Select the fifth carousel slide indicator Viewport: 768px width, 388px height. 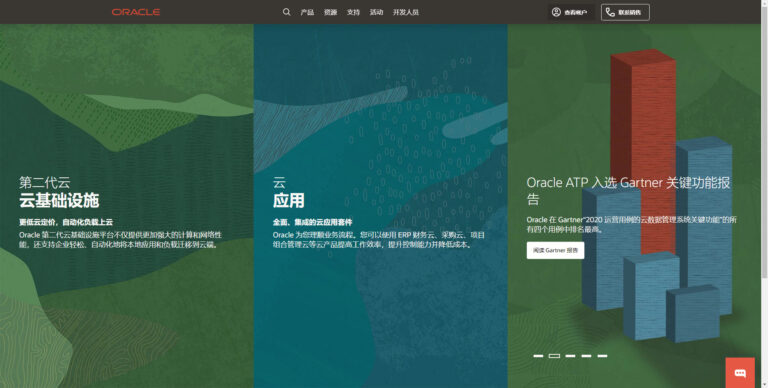click(602, 356)
